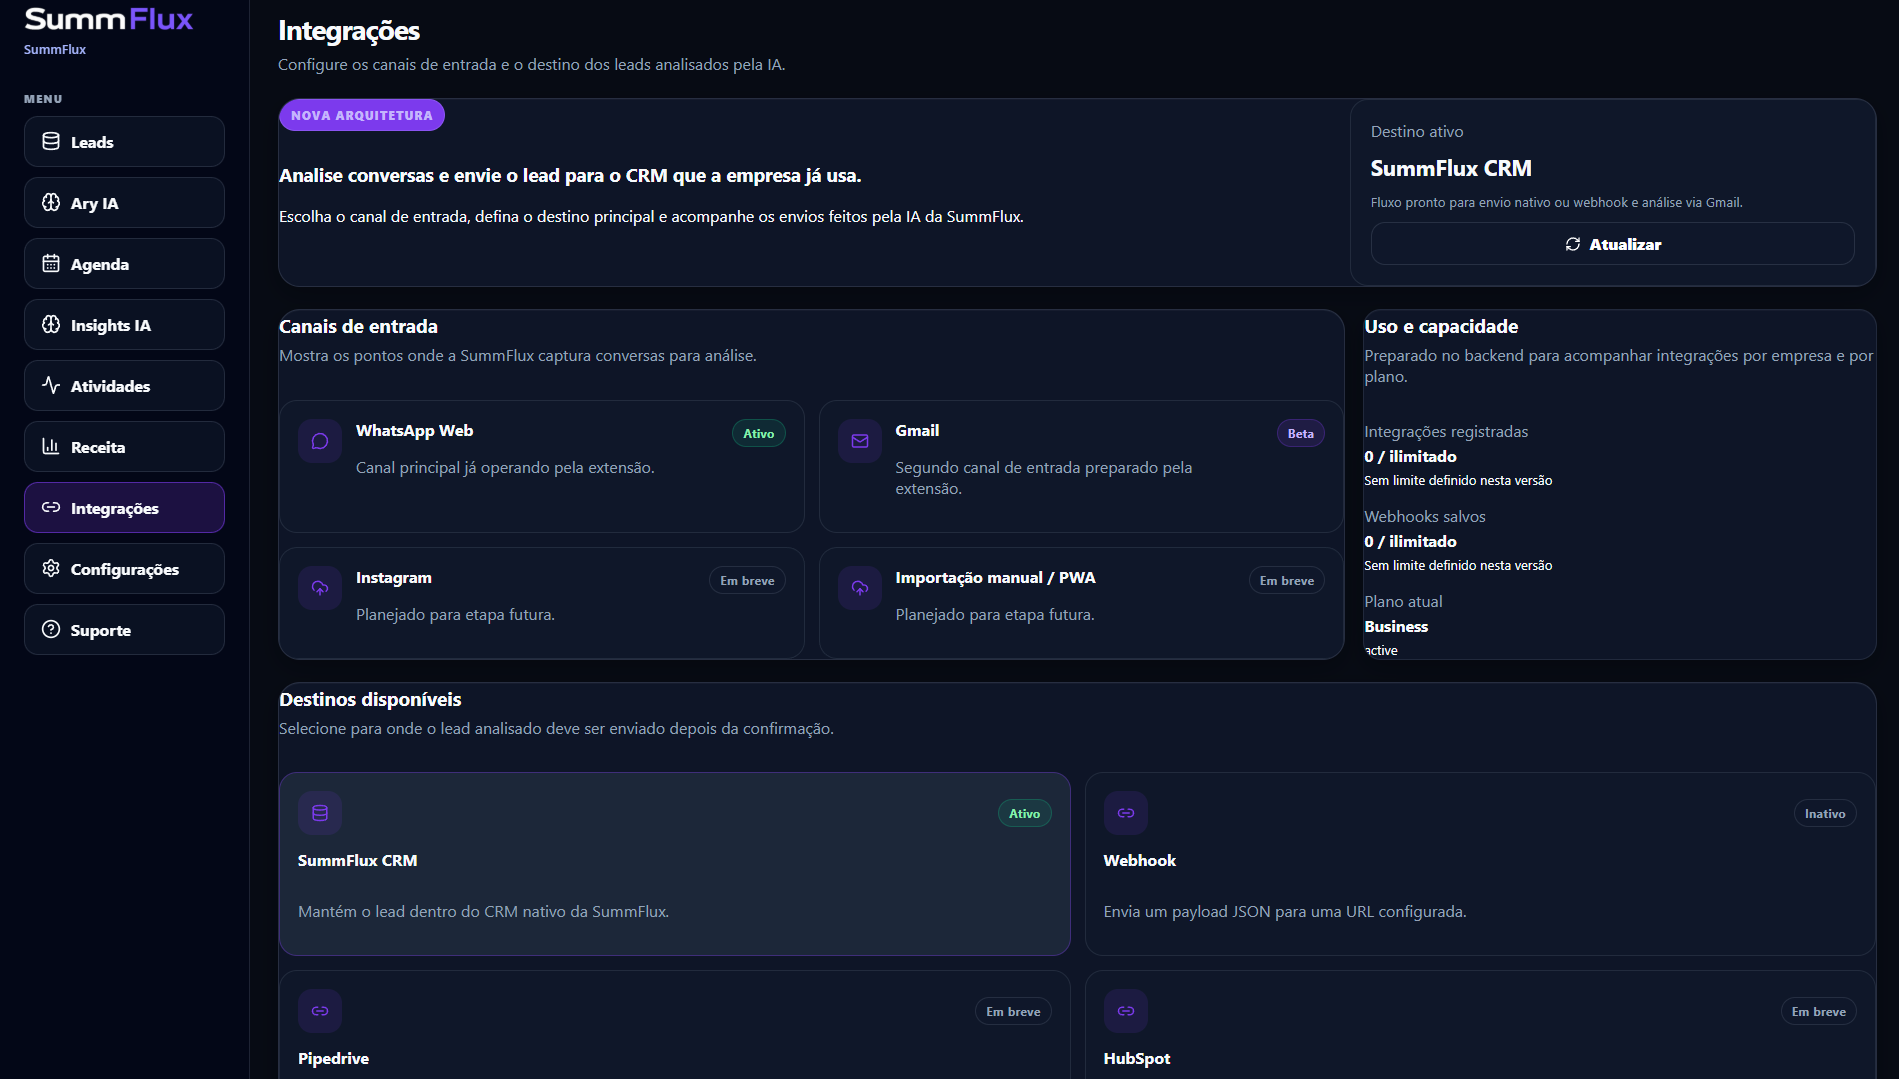Click the Inativo badge on Webhook
The image size is (1899, 1079).
point(1825,814)
